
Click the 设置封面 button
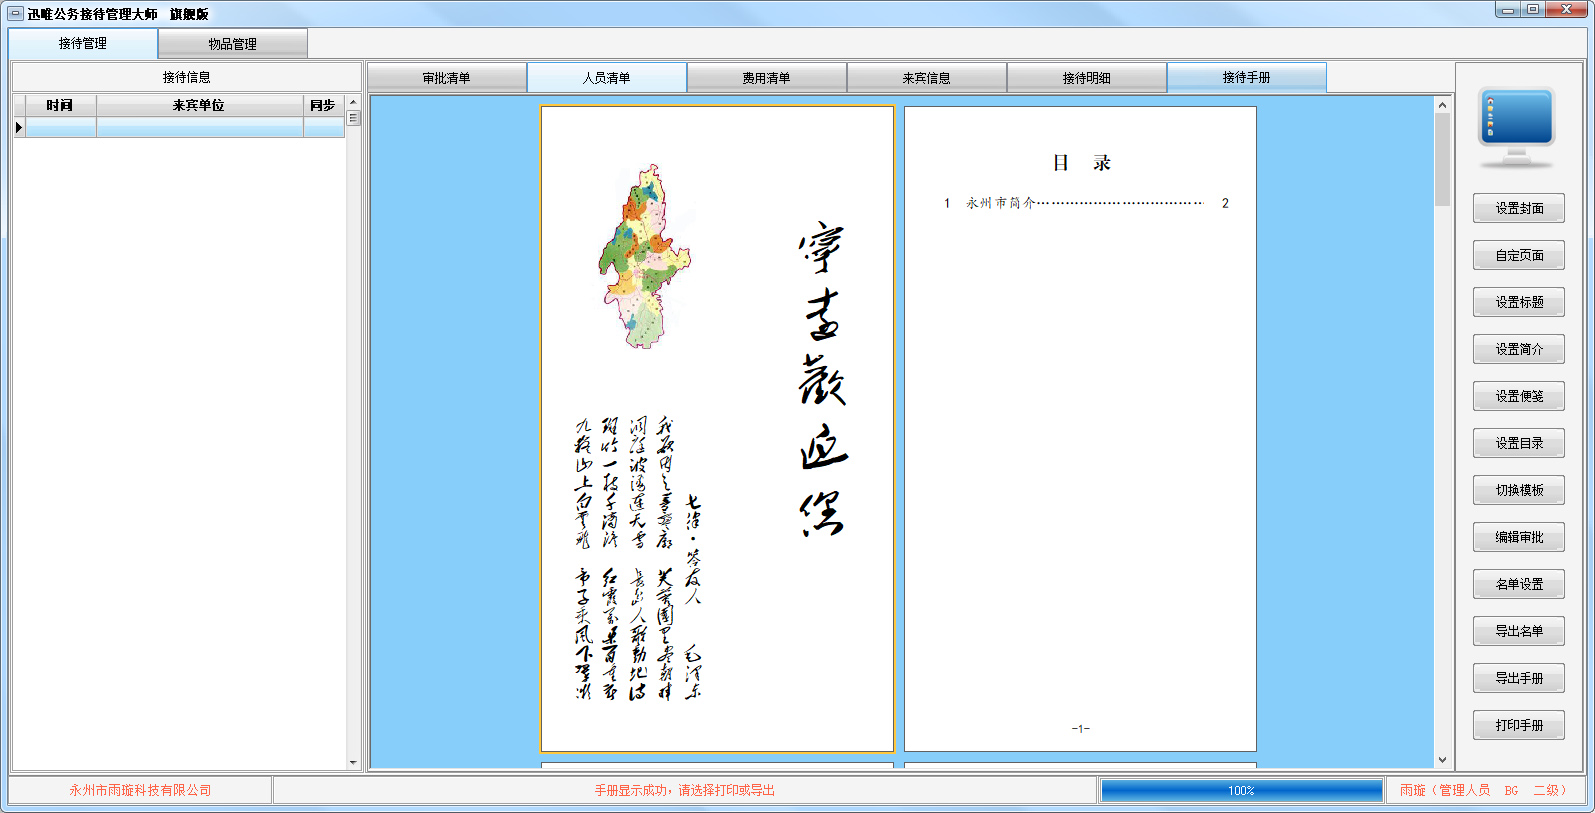(1519, 208)
